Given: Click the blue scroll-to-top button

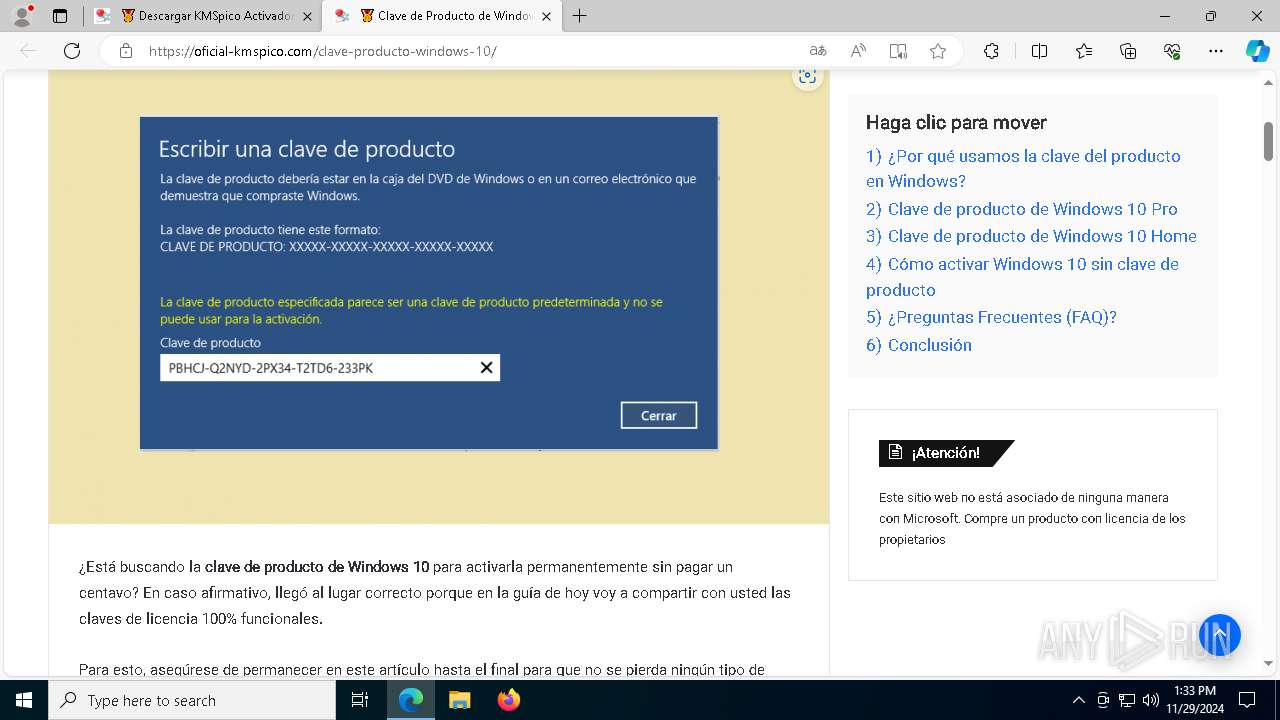Looking at the screenshot, I should tap(1220, 635).
